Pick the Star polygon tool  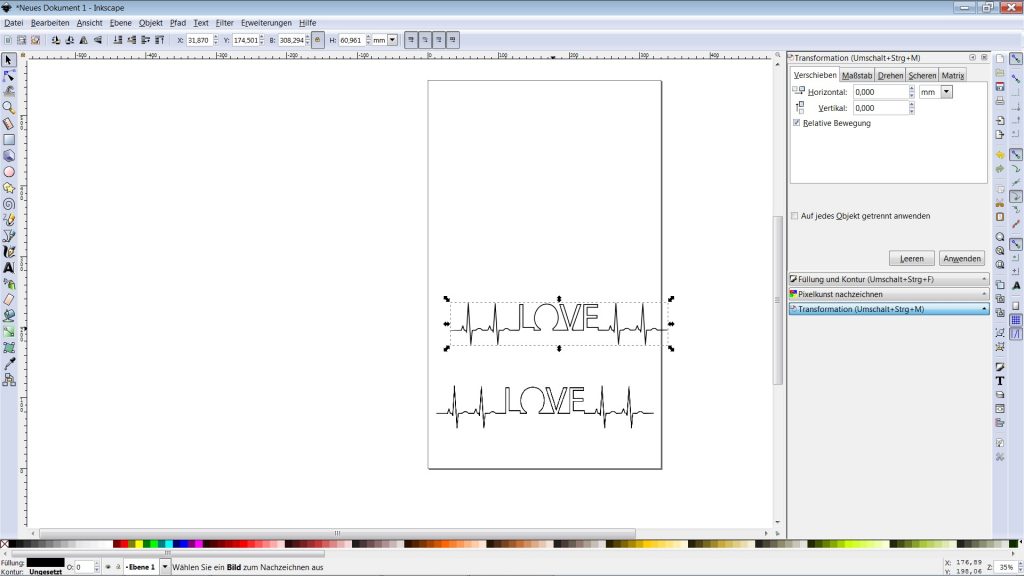(x=9, y=188)
